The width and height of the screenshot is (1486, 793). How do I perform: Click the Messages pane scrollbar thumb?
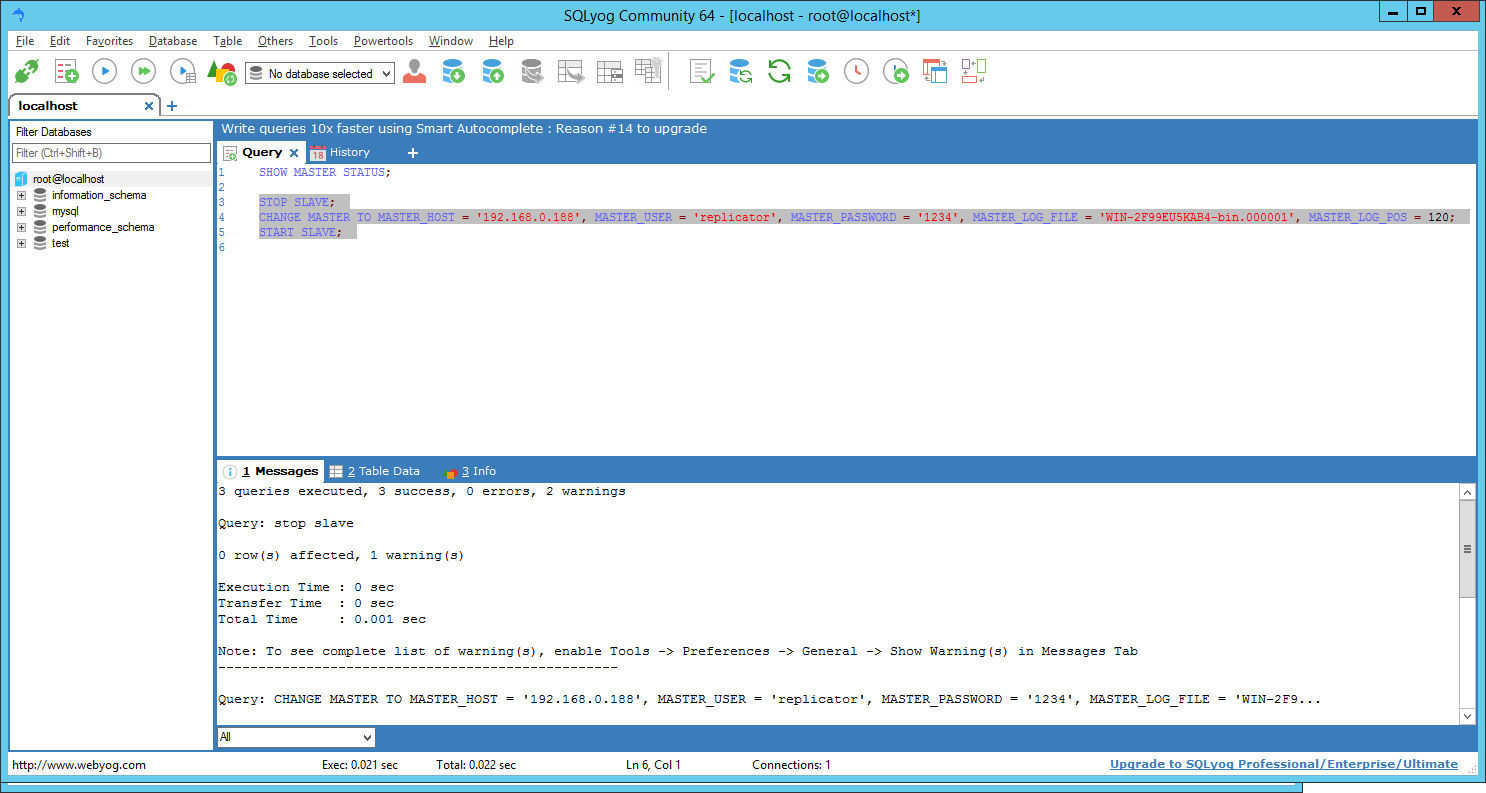coord(1467,549)
